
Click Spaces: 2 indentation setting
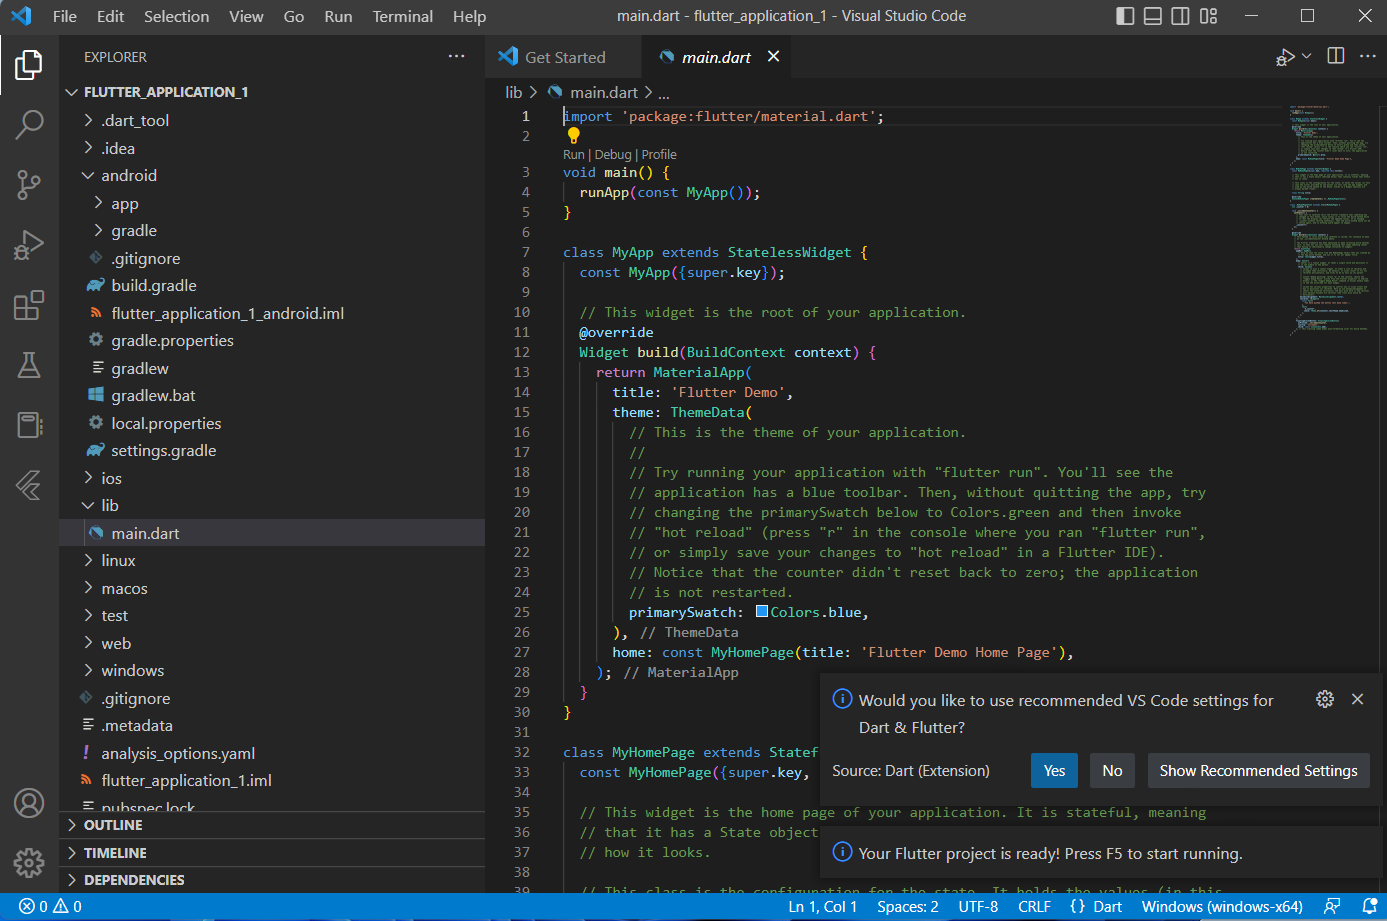point(908,906)
